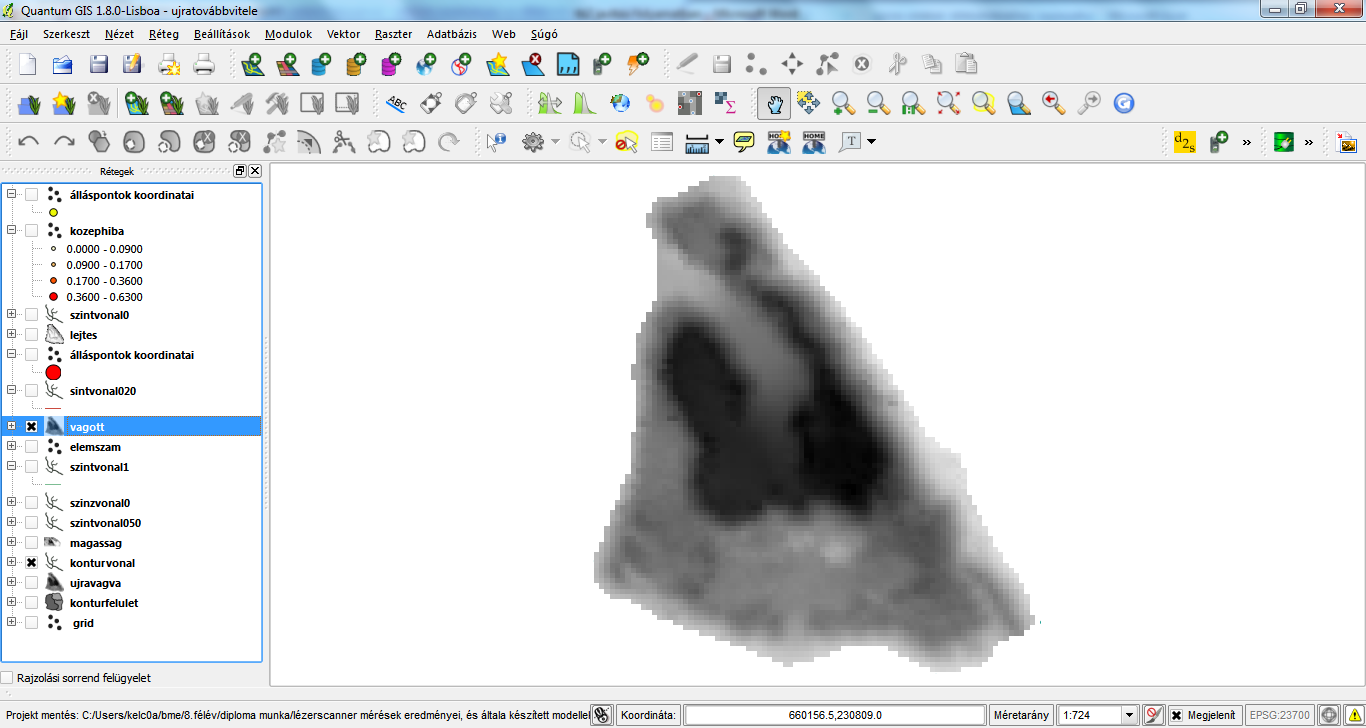Open the Vektor menu
The image size is (1366, 728).
tap(343, 34)
